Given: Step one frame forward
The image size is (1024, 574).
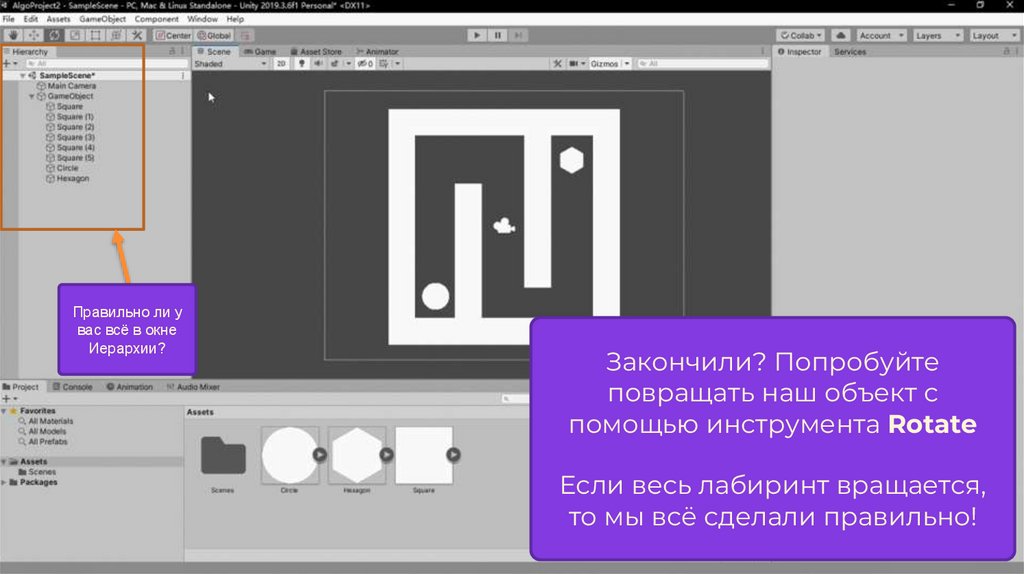Looking at the screenshot, I should [x=518, y=35].
